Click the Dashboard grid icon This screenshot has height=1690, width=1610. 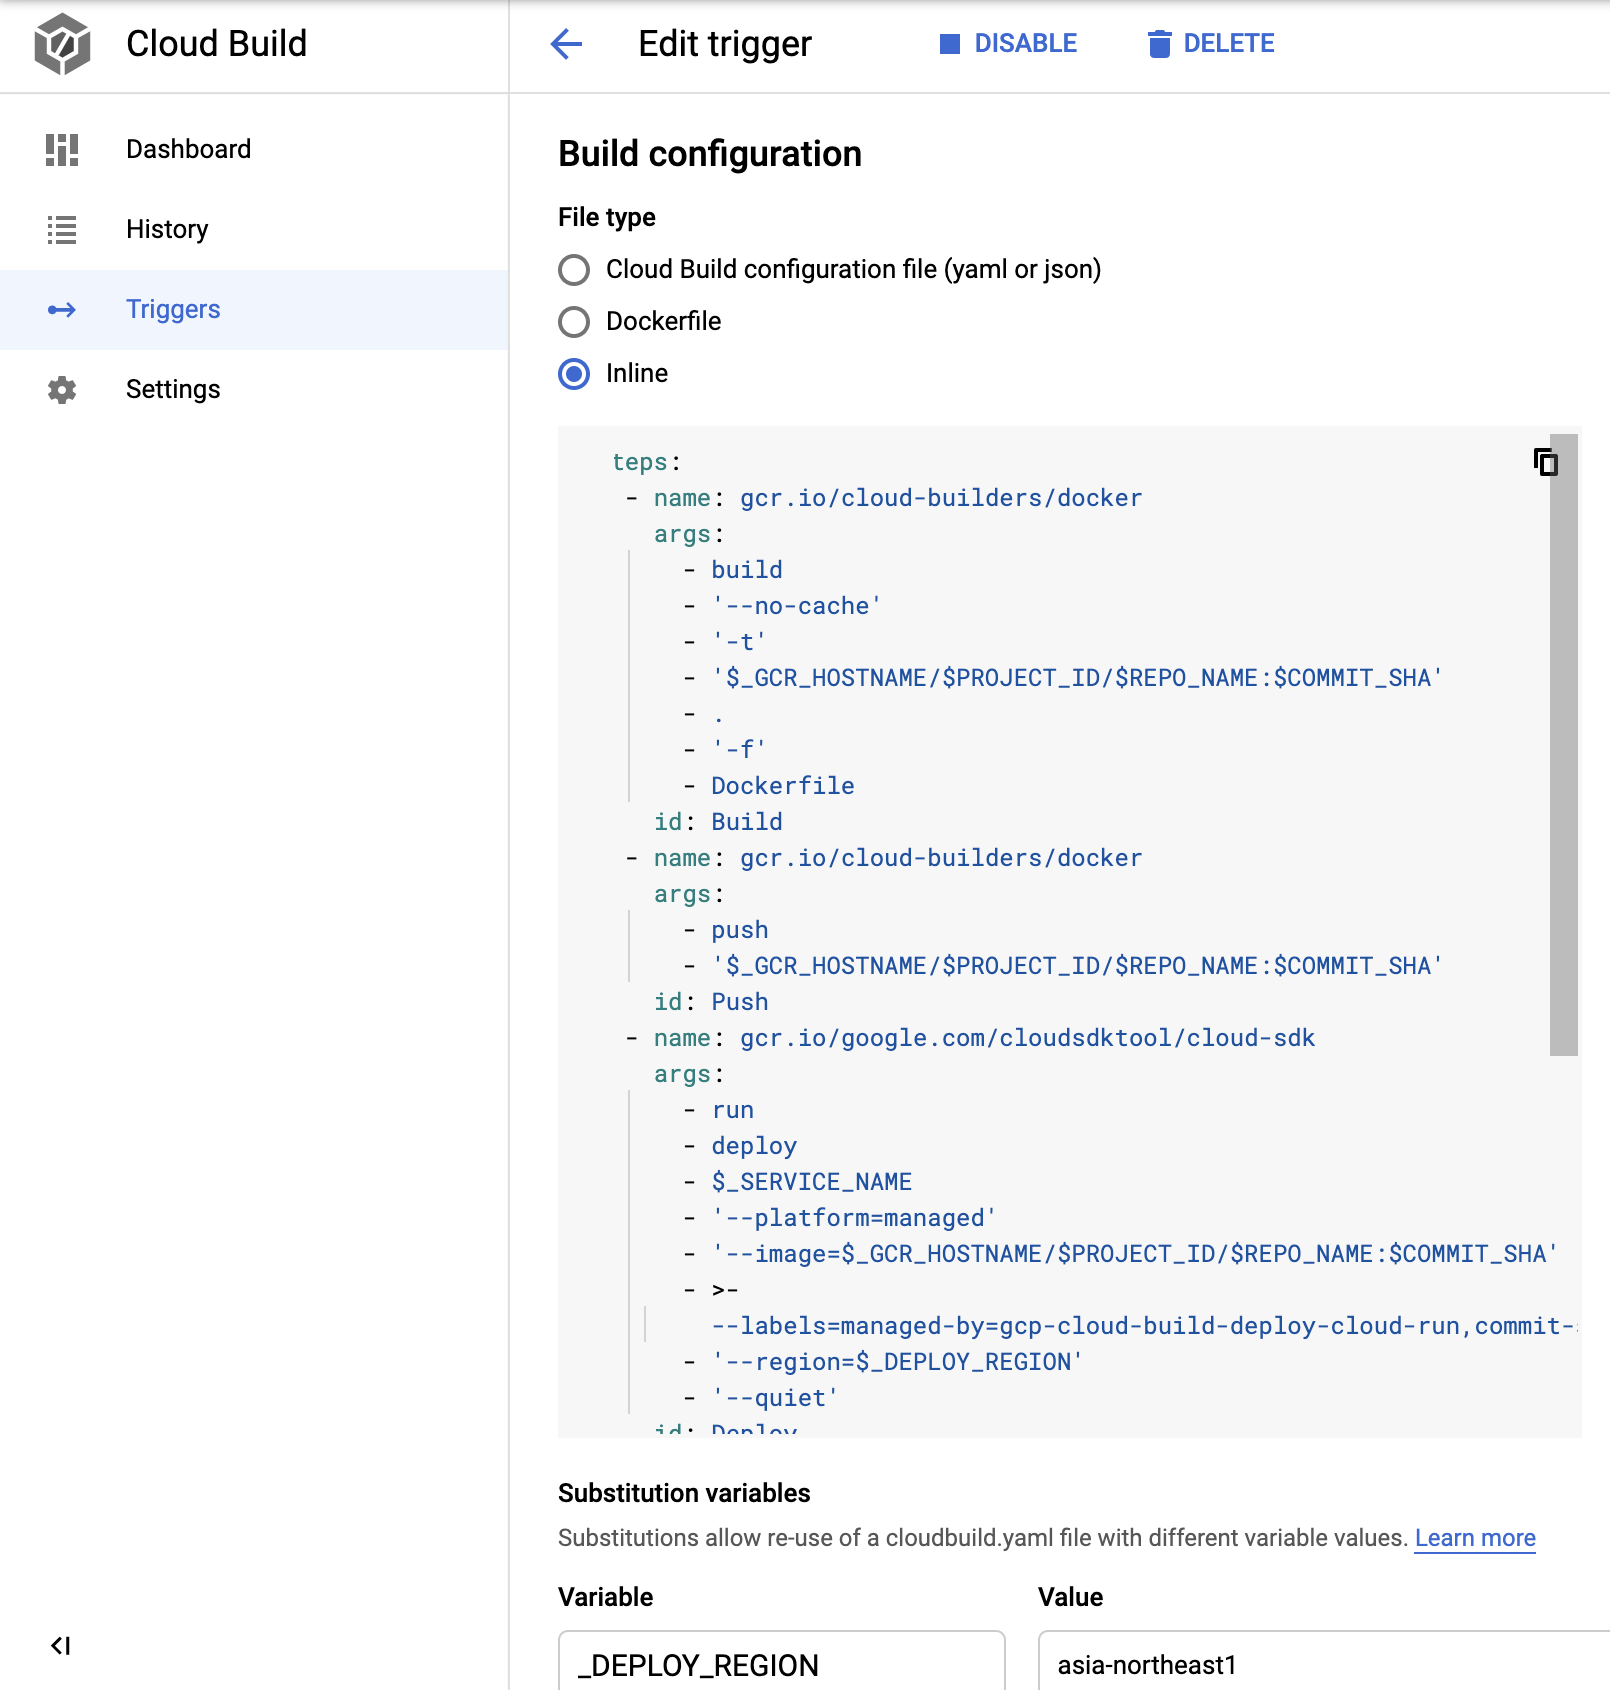[x=62, y=150]
